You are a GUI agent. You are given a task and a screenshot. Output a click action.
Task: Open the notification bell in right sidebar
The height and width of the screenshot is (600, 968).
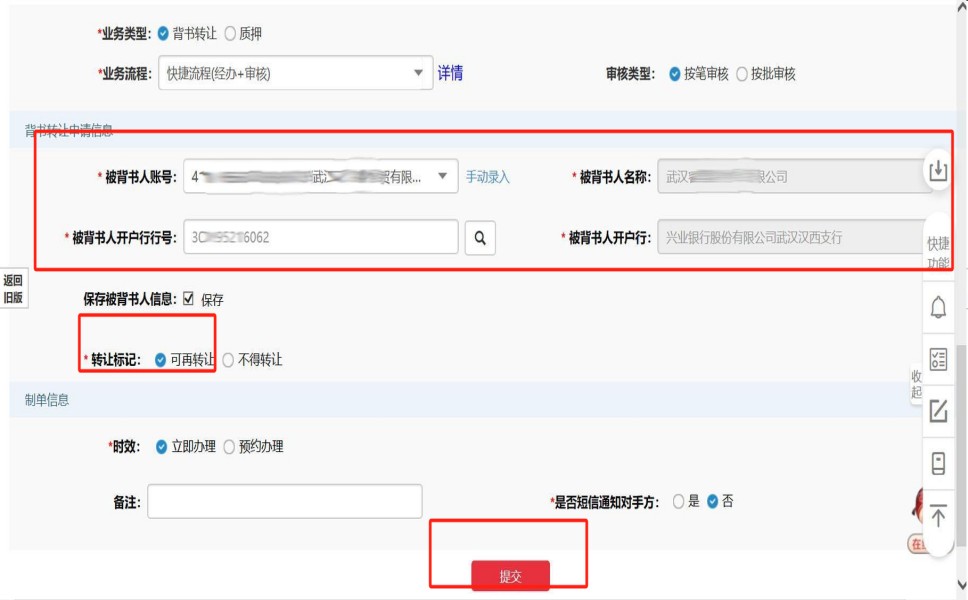[x=938, y=307]
